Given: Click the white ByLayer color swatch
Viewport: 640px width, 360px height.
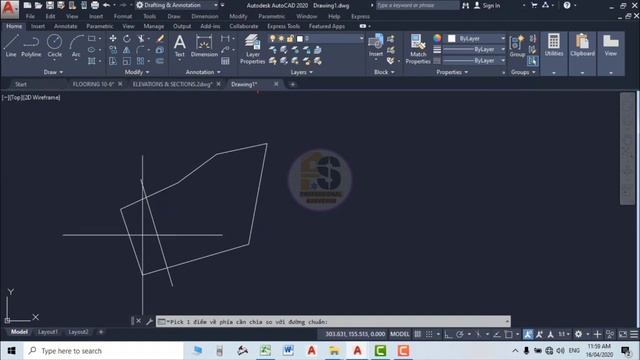Looking at the screenshot, I should tap(451, 38).
